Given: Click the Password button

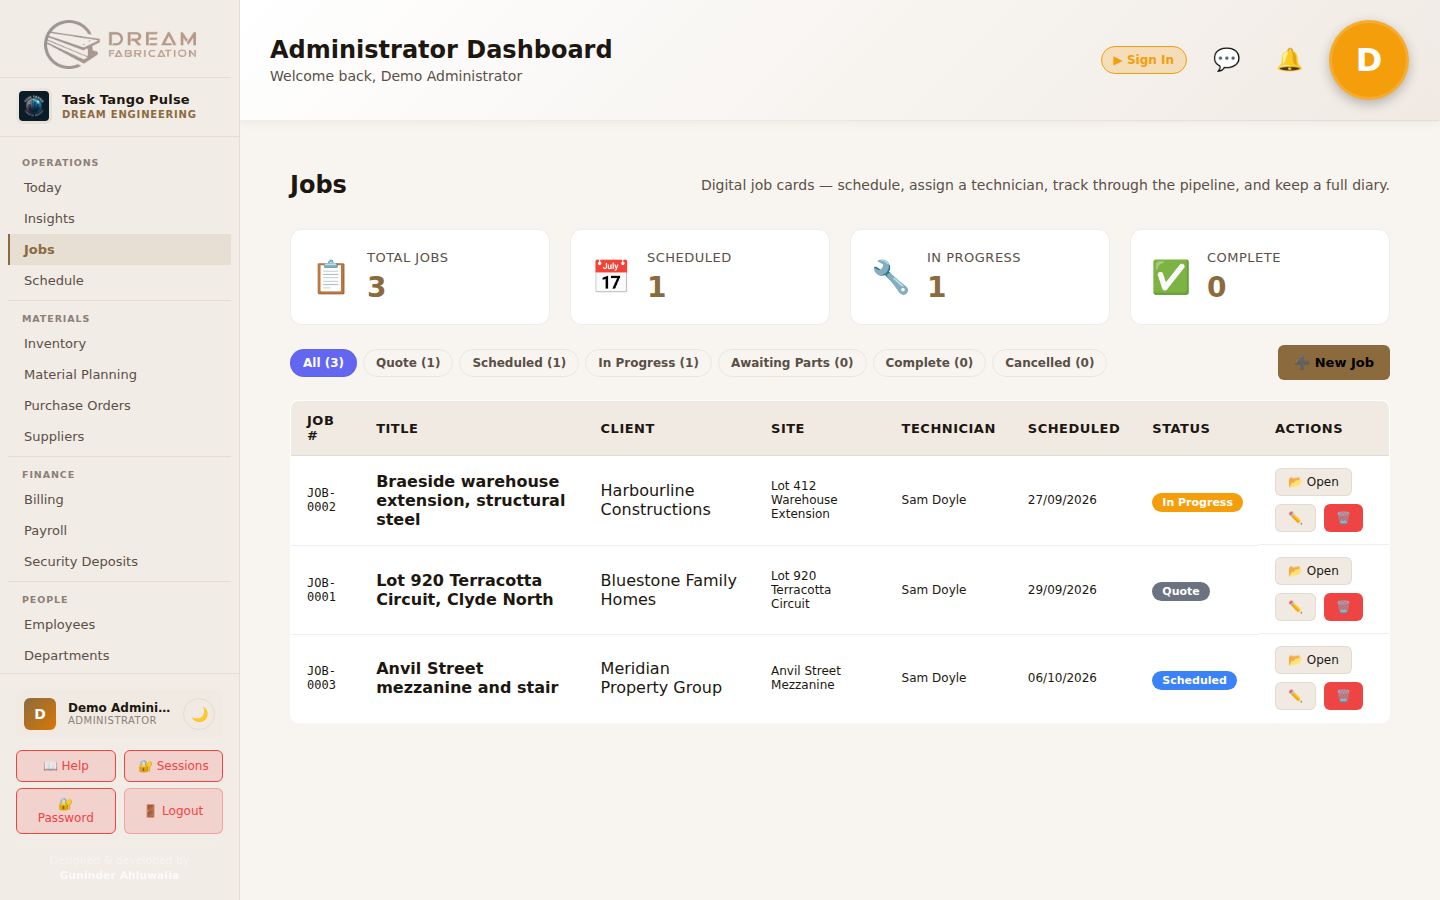Looking at the screenshot, I should tap(66, 811).
